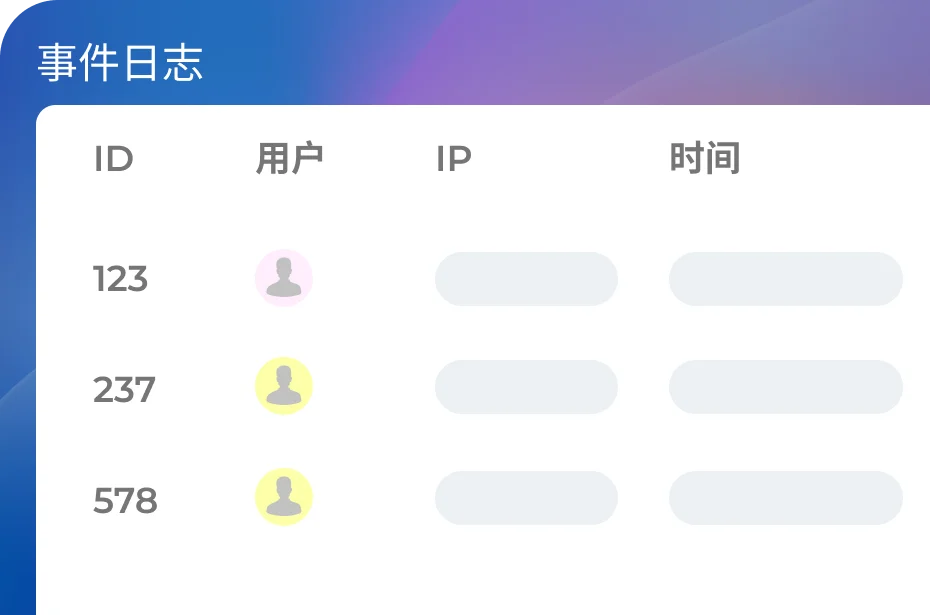Sort by the ID column header
Viewport: 930px width, 615px height.
[113, 159]
